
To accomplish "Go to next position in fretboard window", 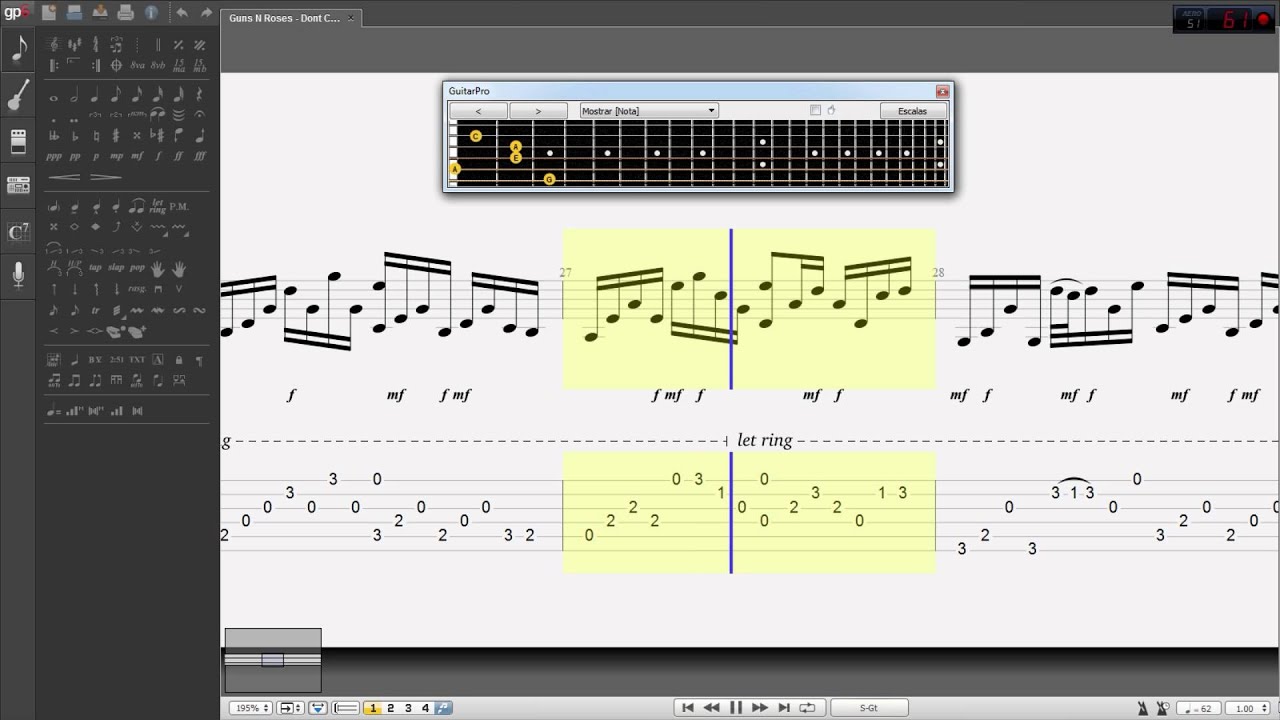I will [x=538, y=111].
